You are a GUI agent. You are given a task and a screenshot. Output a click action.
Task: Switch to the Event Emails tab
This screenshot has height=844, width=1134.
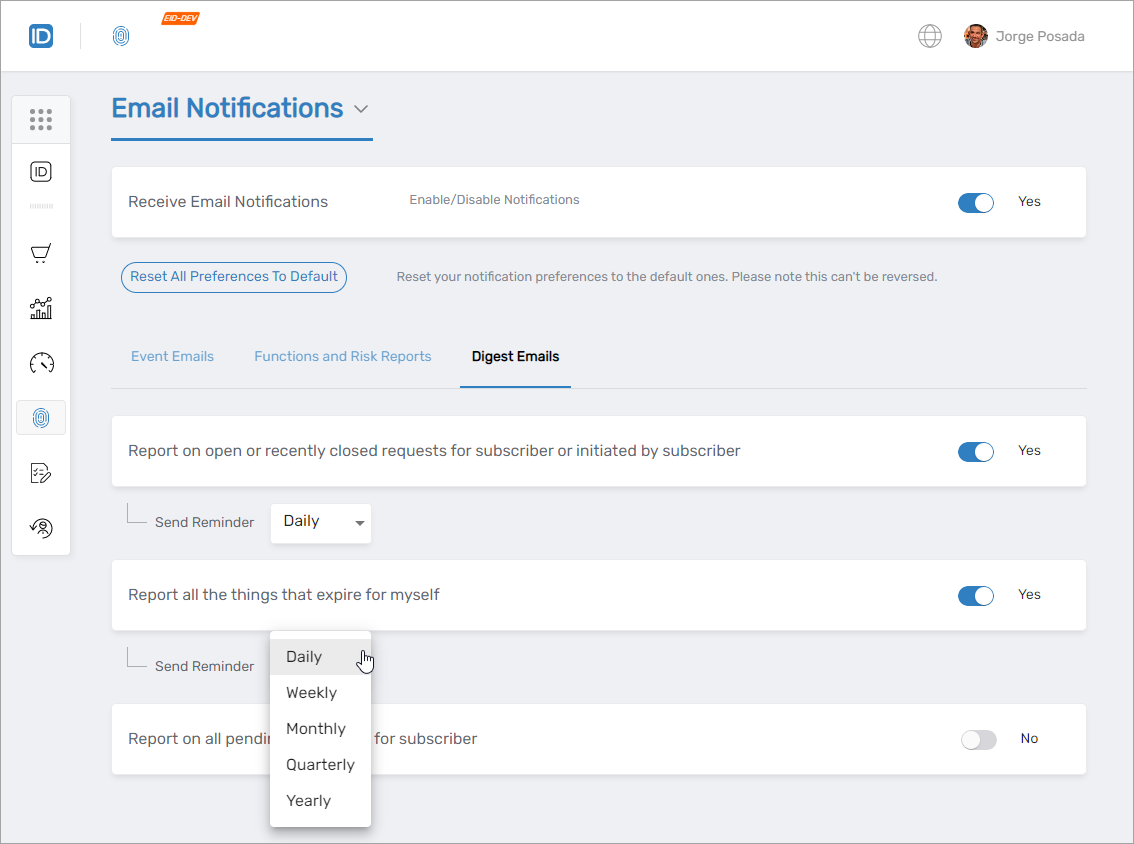pyautogui.click(x=172, y=356)
